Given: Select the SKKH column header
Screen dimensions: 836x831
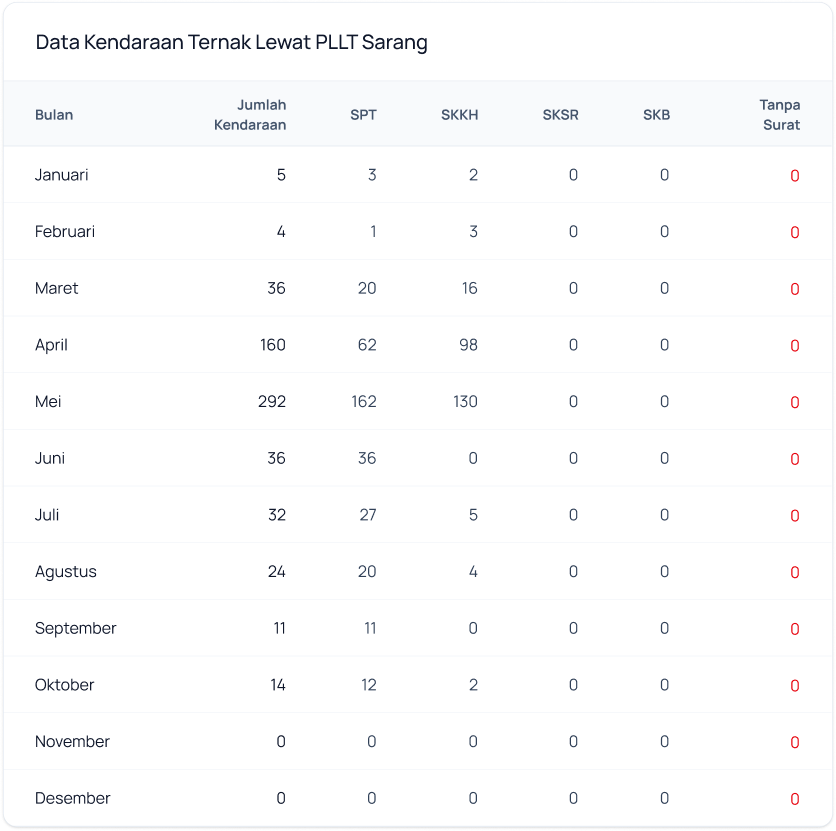Looking at the screenshot, I should pos(459,114).
